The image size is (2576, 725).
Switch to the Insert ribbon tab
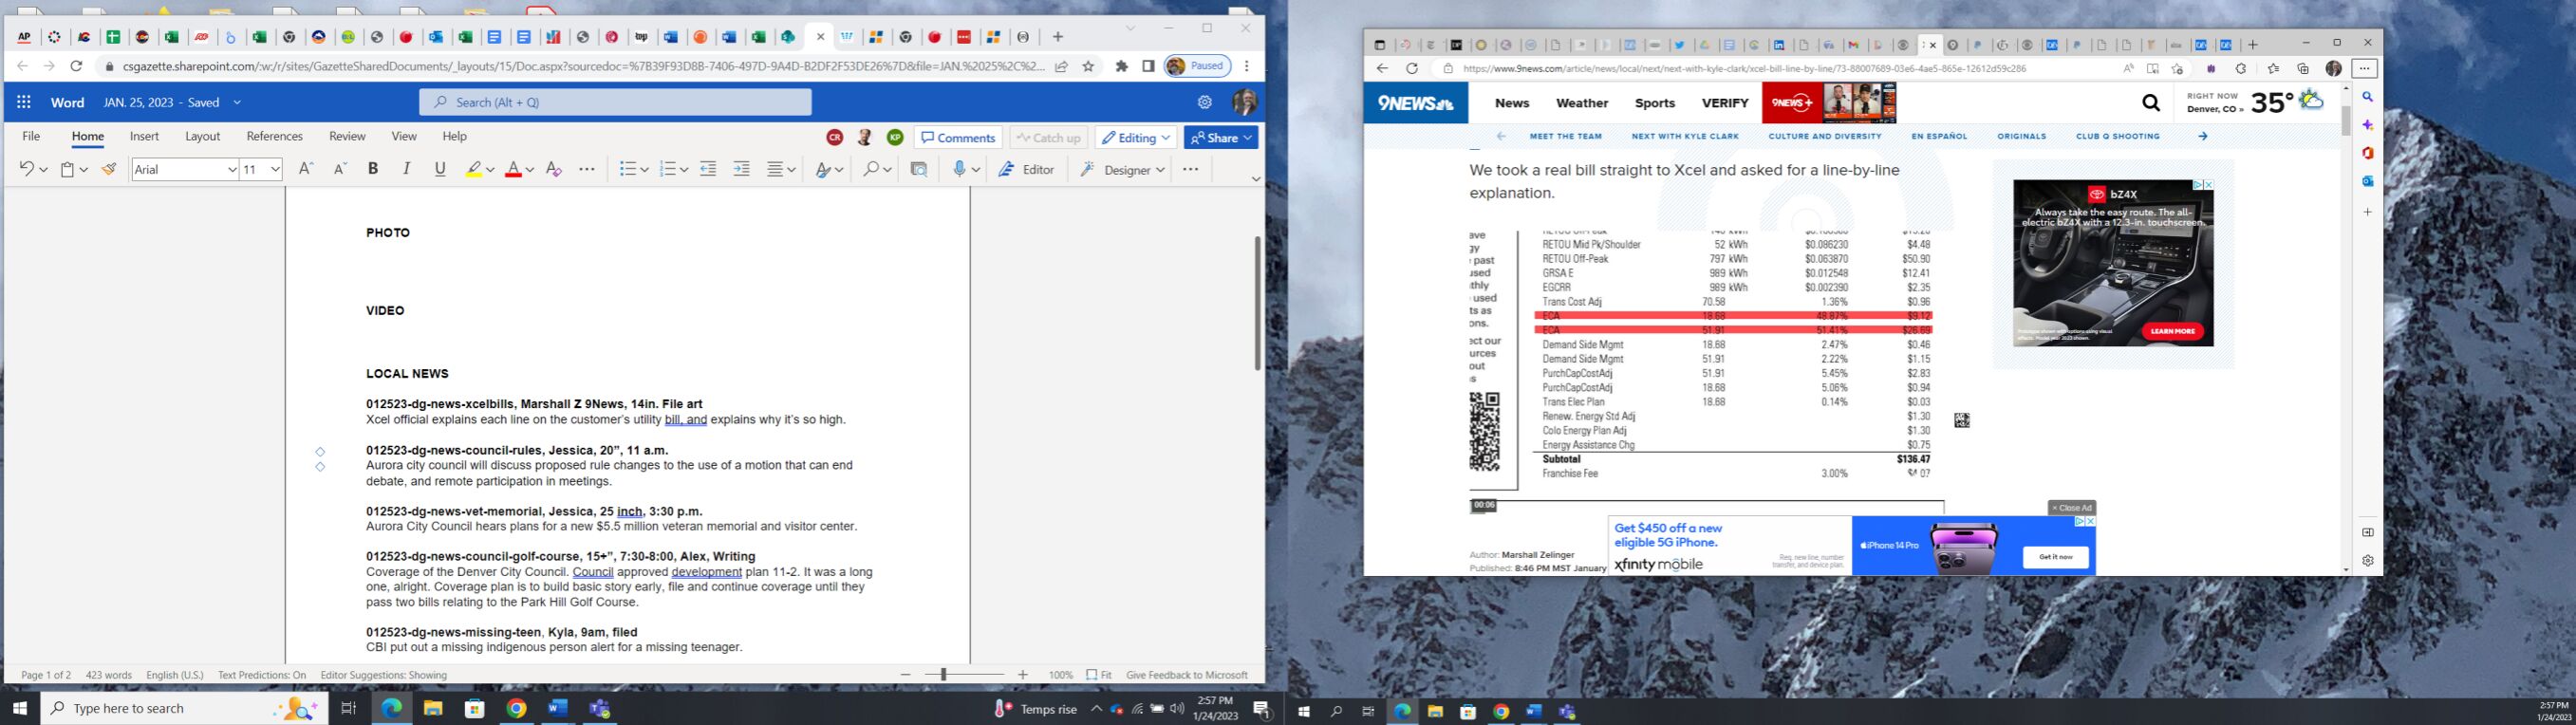(x=144, y=137)
